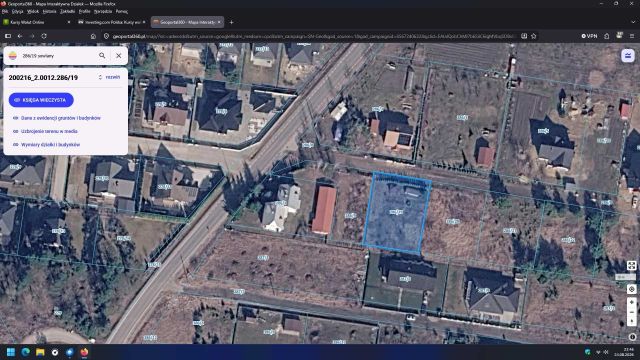Viewport: 640px width, 360px height.
Task: Open Firefox hamburger application menu
Action: click(632, 36)
